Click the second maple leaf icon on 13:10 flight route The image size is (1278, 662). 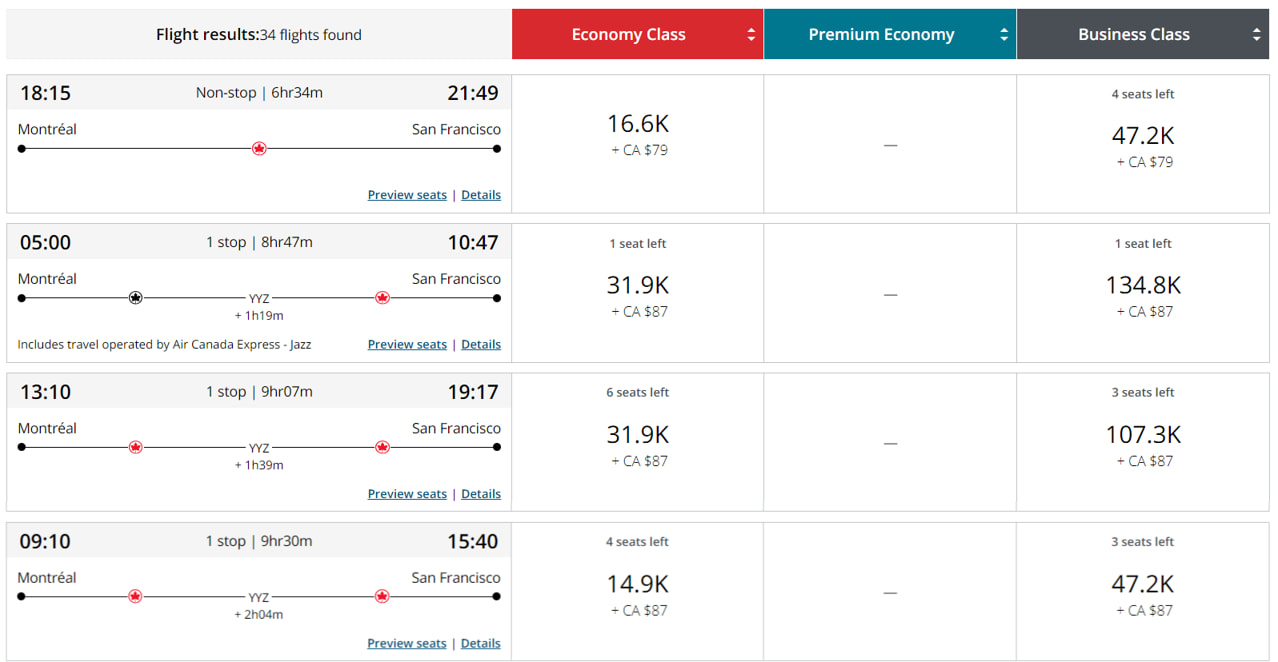382,447
